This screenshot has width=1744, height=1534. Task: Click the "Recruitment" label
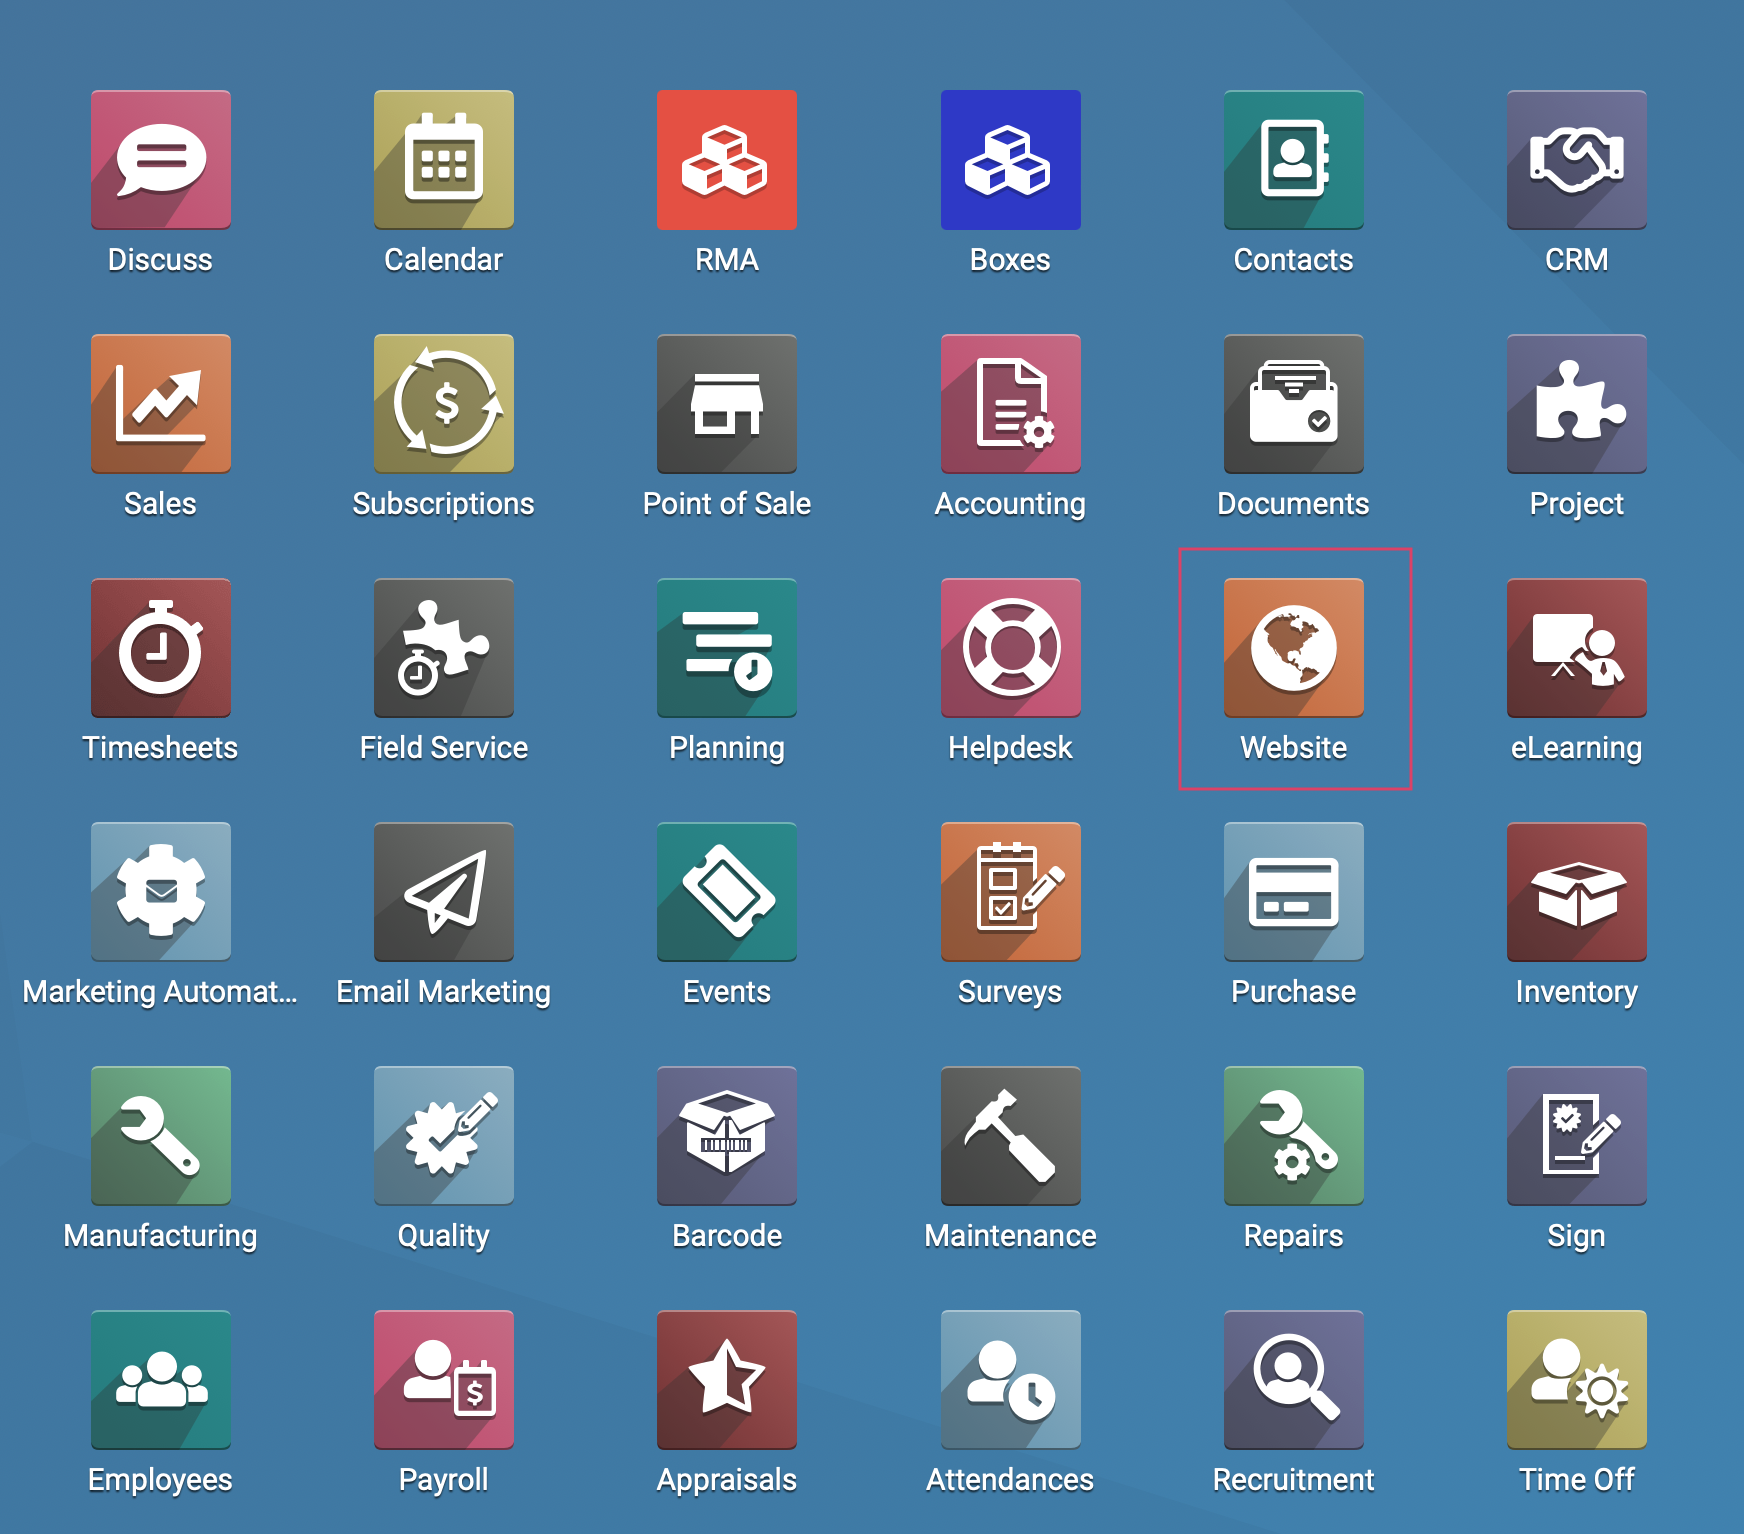click(x=1294, y=1480)
